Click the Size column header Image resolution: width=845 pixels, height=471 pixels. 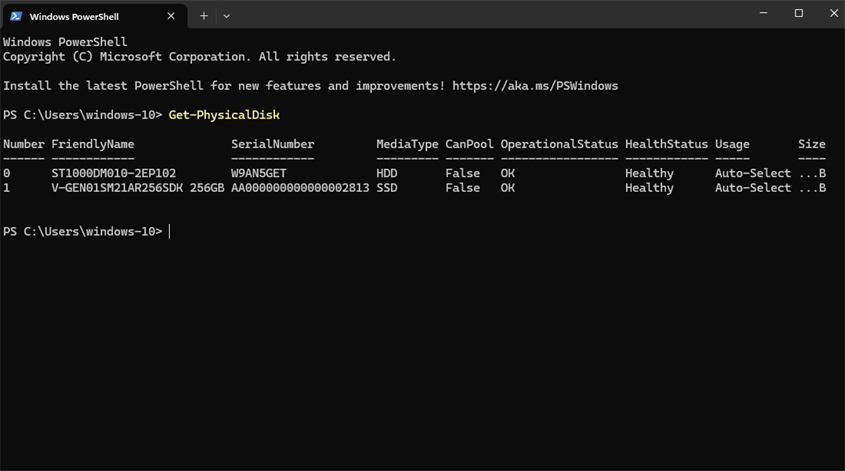812,144
